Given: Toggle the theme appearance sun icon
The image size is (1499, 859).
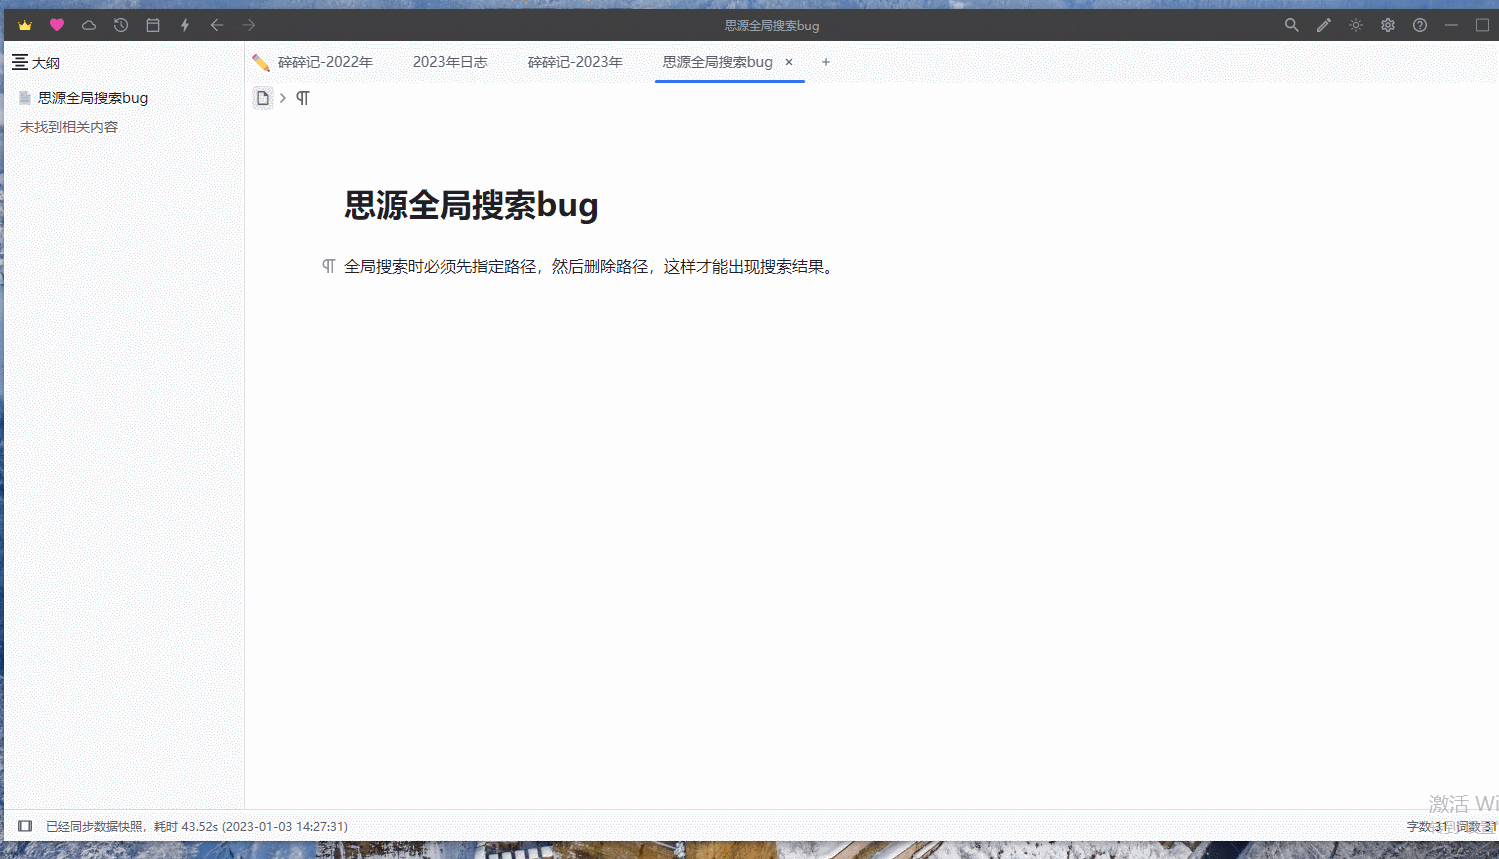Looking at the screenshot, I should pos(1355,25).
